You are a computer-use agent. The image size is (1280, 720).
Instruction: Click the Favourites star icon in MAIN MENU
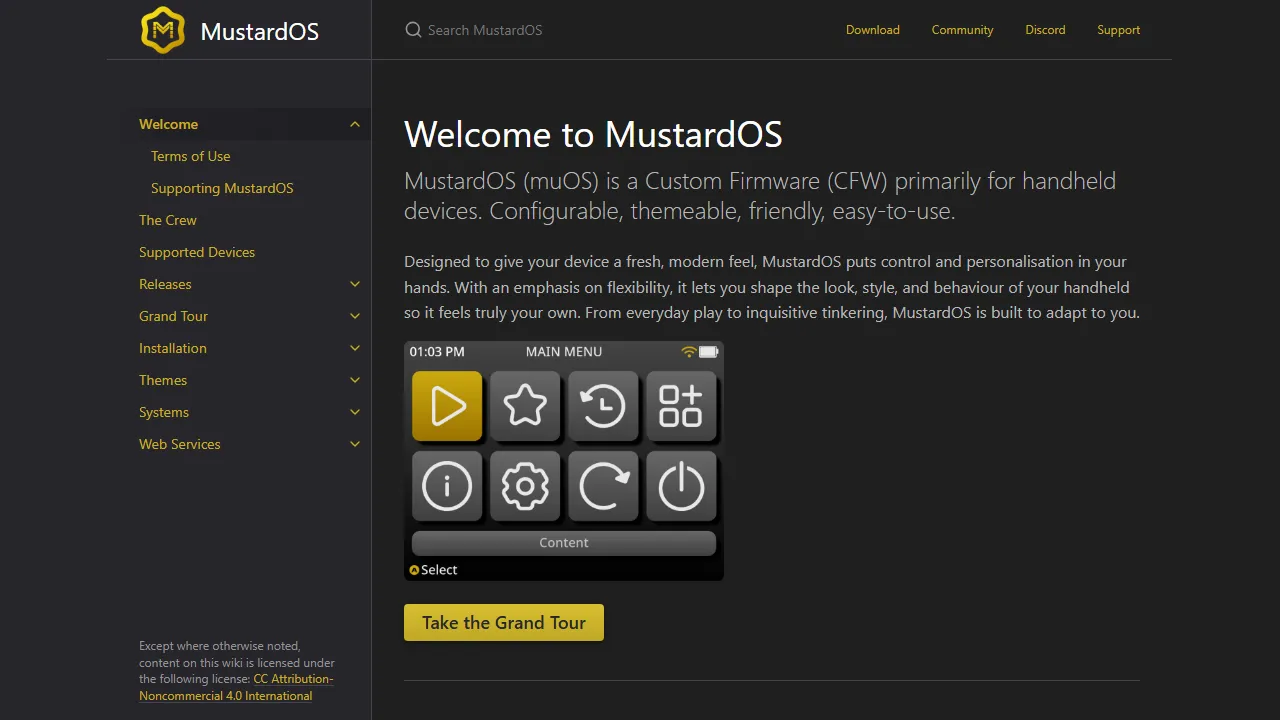click(x=525, y=406)
